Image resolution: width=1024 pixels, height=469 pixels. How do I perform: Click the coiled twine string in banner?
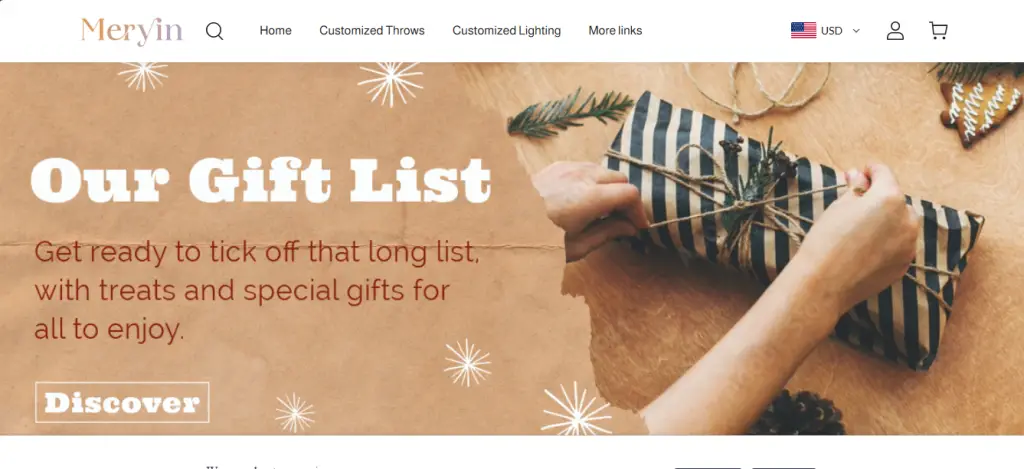click(x=758, y=88)
